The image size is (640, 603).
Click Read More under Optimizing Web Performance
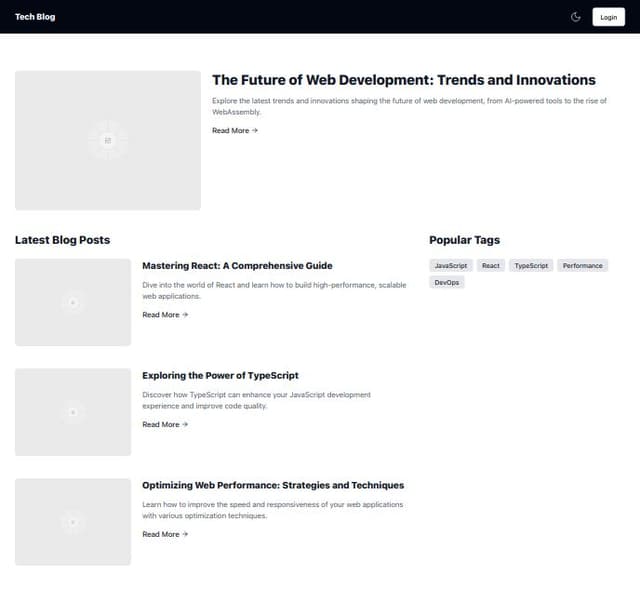(x=165, y=535)
